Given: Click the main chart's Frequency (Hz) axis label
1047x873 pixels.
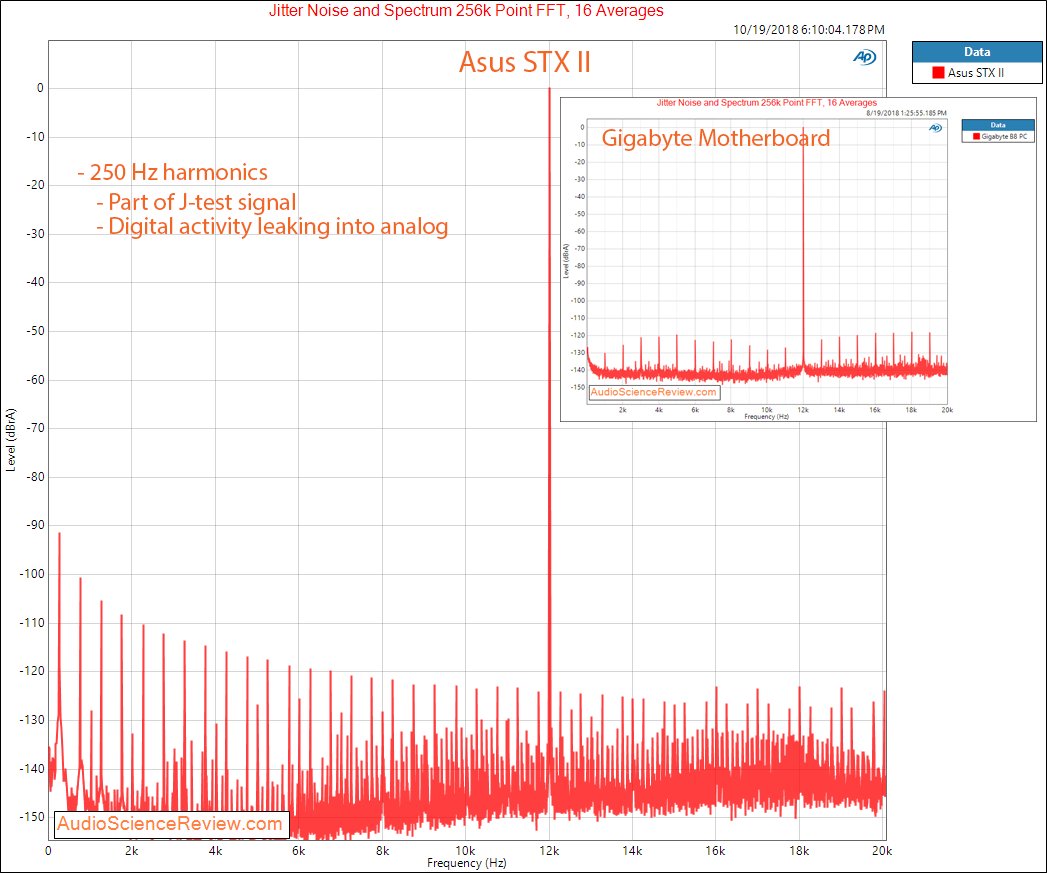Looking at the screenshot, I should click(467, 863).
